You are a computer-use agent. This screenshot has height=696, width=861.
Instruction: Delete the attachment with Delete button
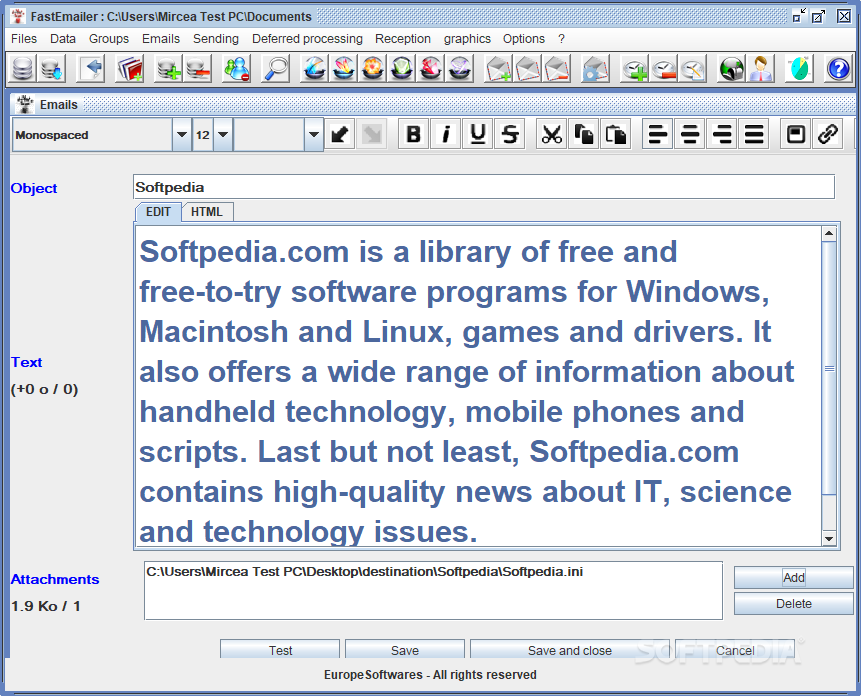click(x=793, y=604)
